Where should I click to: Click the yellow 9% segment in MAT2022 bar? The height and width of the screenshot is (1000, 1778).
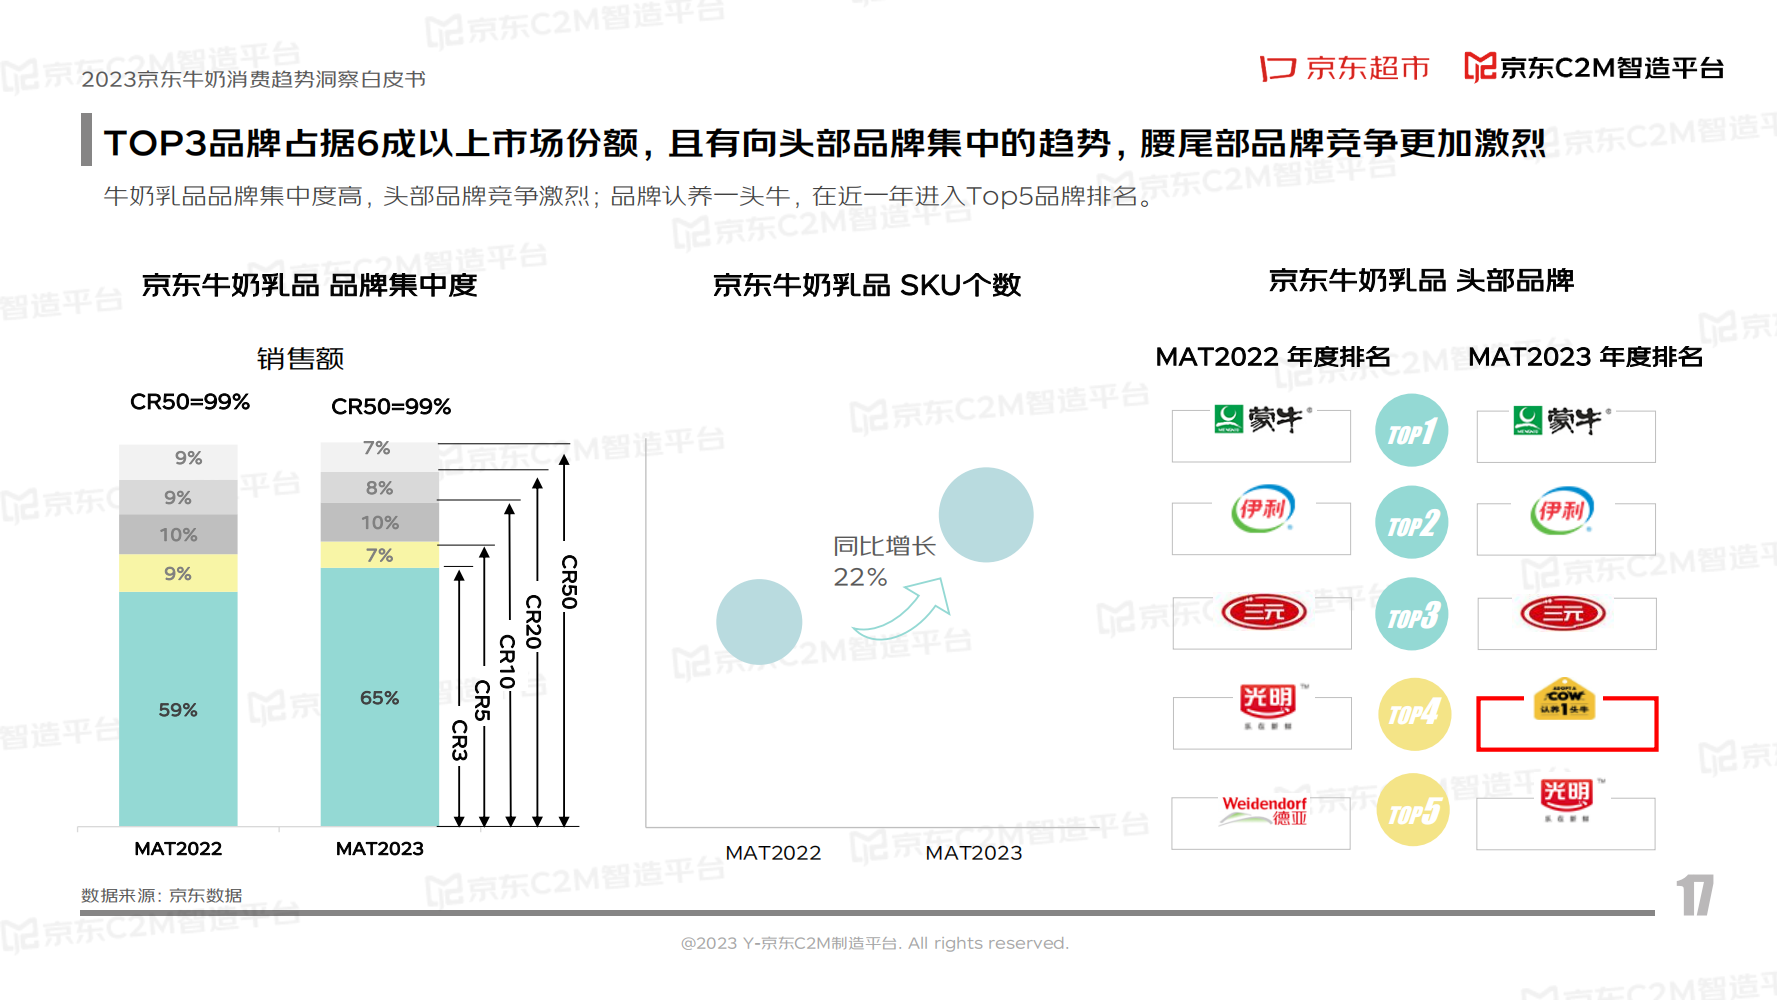click(178, 573)
